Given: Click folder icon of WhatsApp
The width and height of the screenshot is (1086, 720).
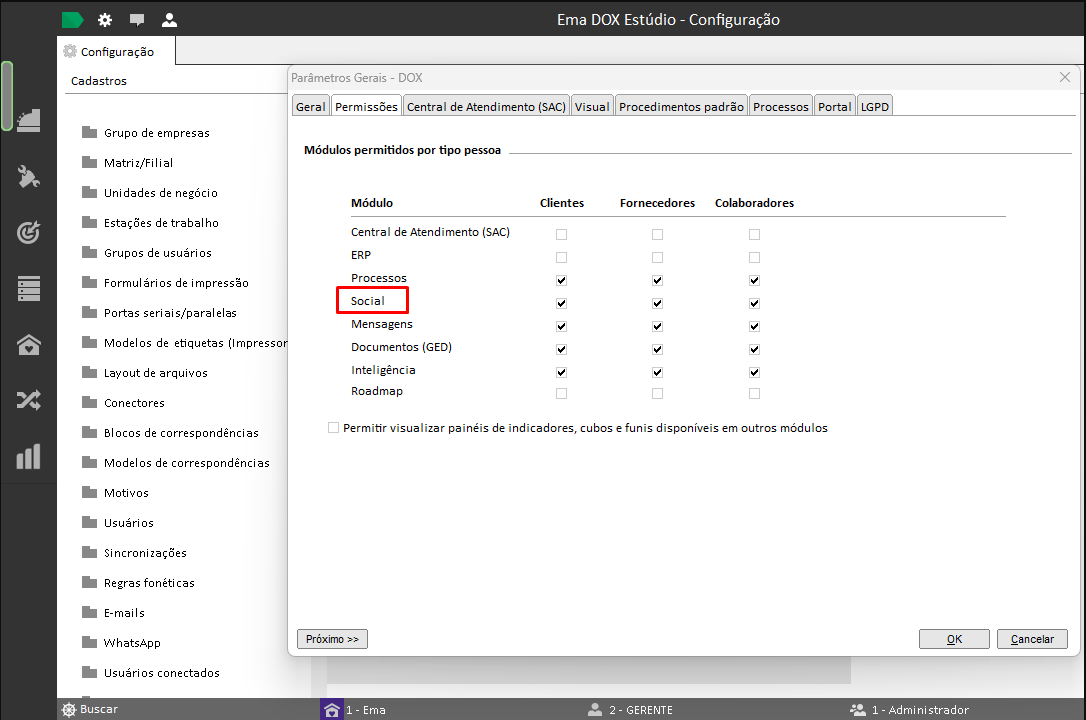Looking at the screenshot, I should pyautogui.click(x=89, y=642).
